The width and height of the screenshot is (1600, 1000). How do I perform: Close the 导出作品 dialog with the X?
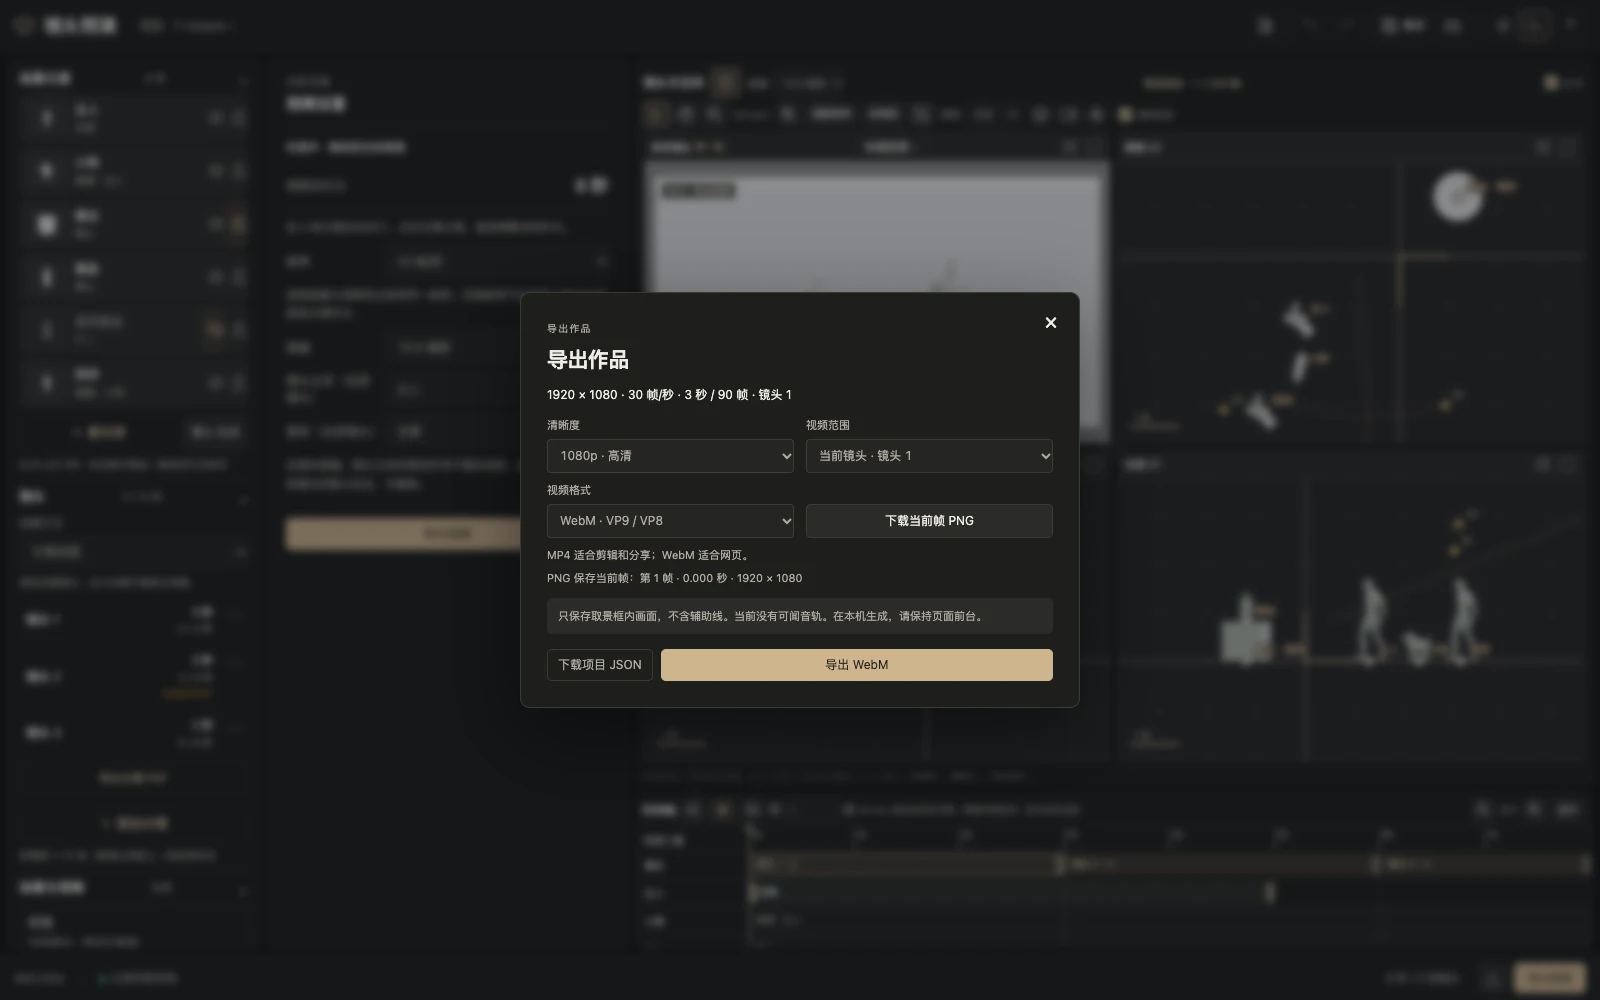pos(1050,322)
